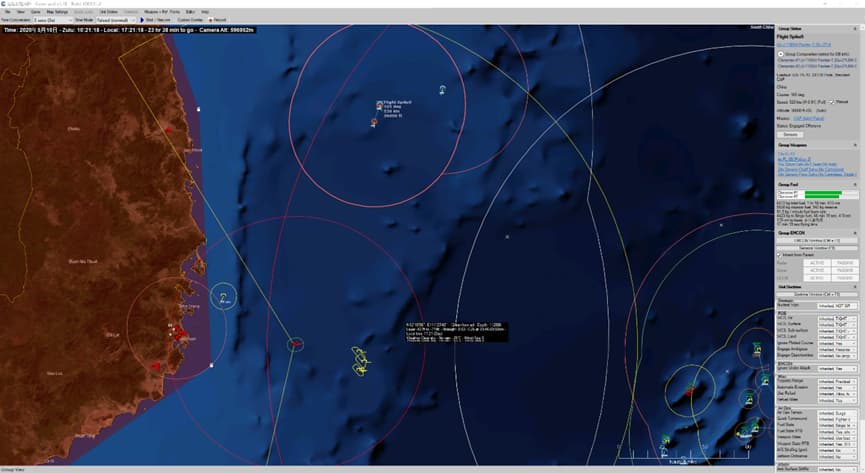Open the EMCON window button
Image resolution: width=865 pixels, height=473 pixels.
pos(816,241)
